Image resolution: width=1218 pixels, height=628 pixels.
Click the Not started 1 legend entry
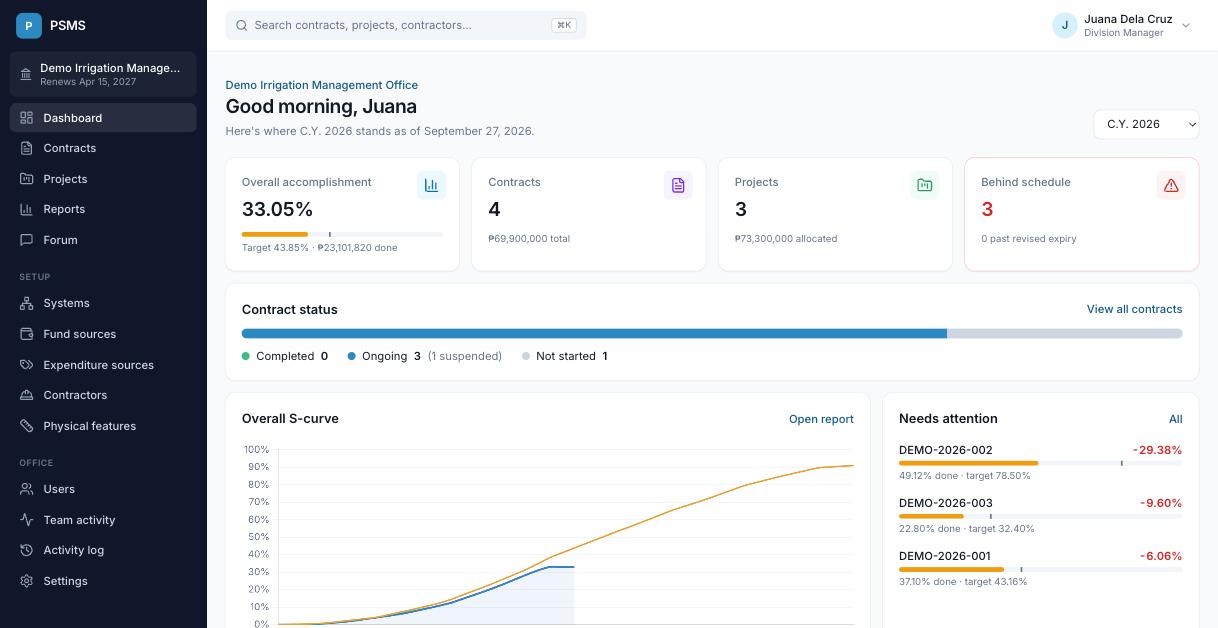(565, 356)
